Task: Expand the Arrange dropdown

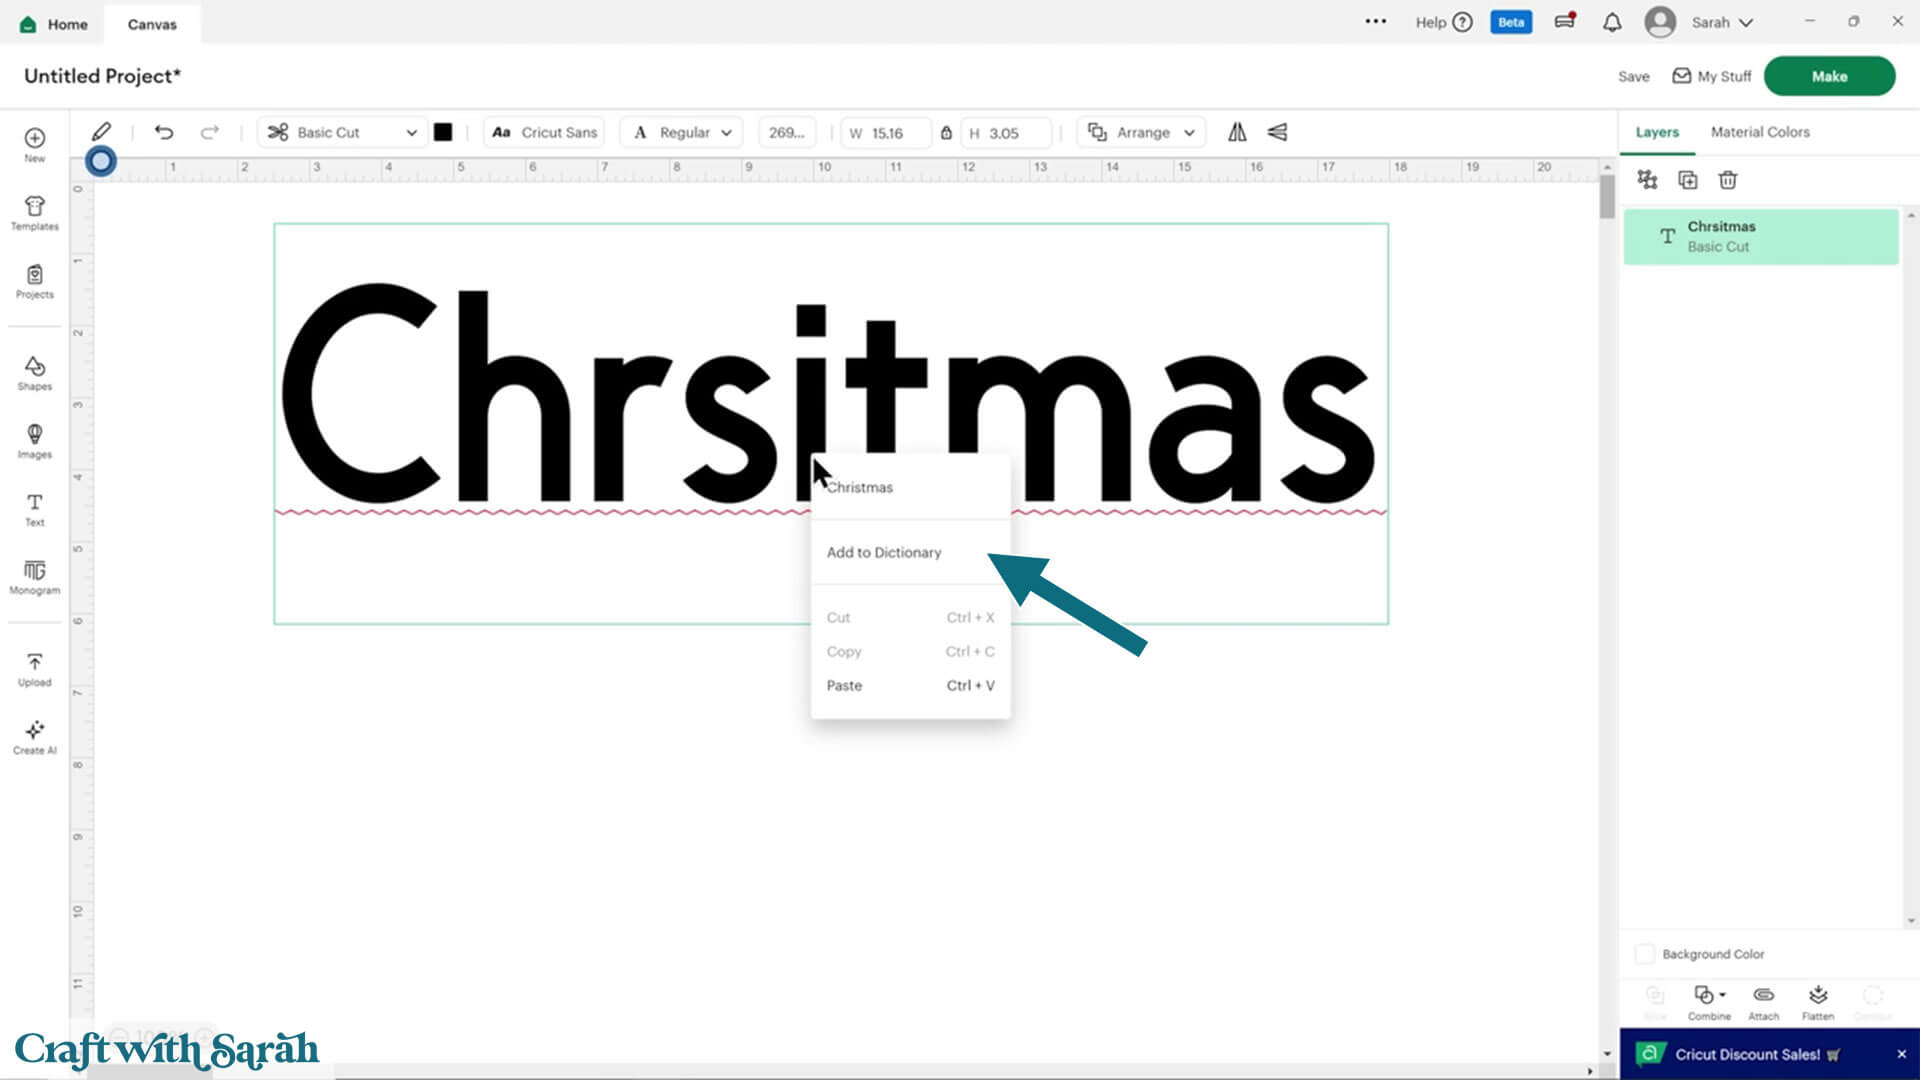Action: pos(1142,132)
